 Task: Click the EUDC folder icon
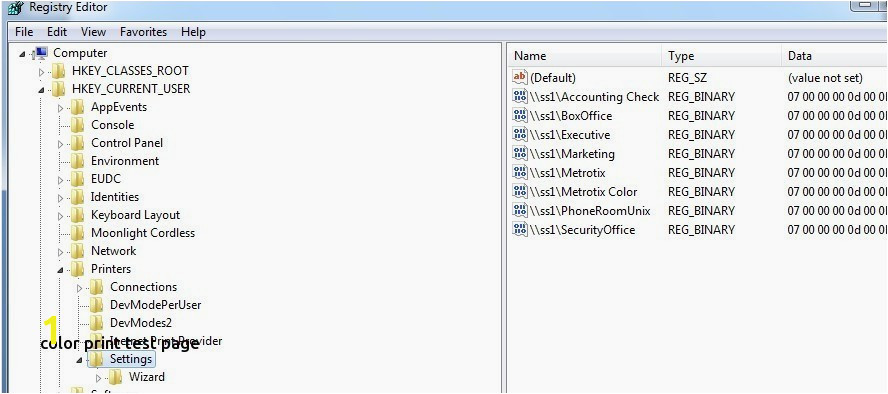pos(78,179)
